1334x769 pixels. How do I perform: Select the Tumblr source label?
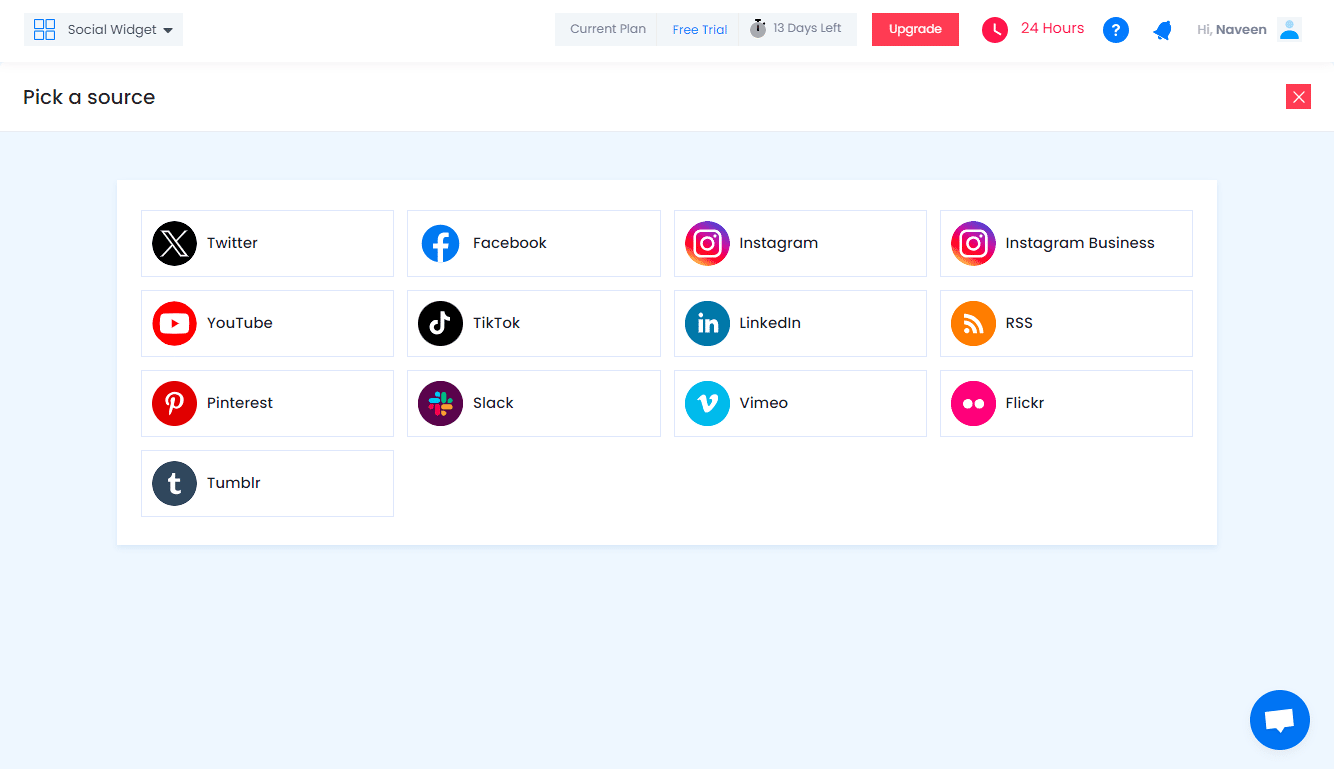(x=234, y=483)
